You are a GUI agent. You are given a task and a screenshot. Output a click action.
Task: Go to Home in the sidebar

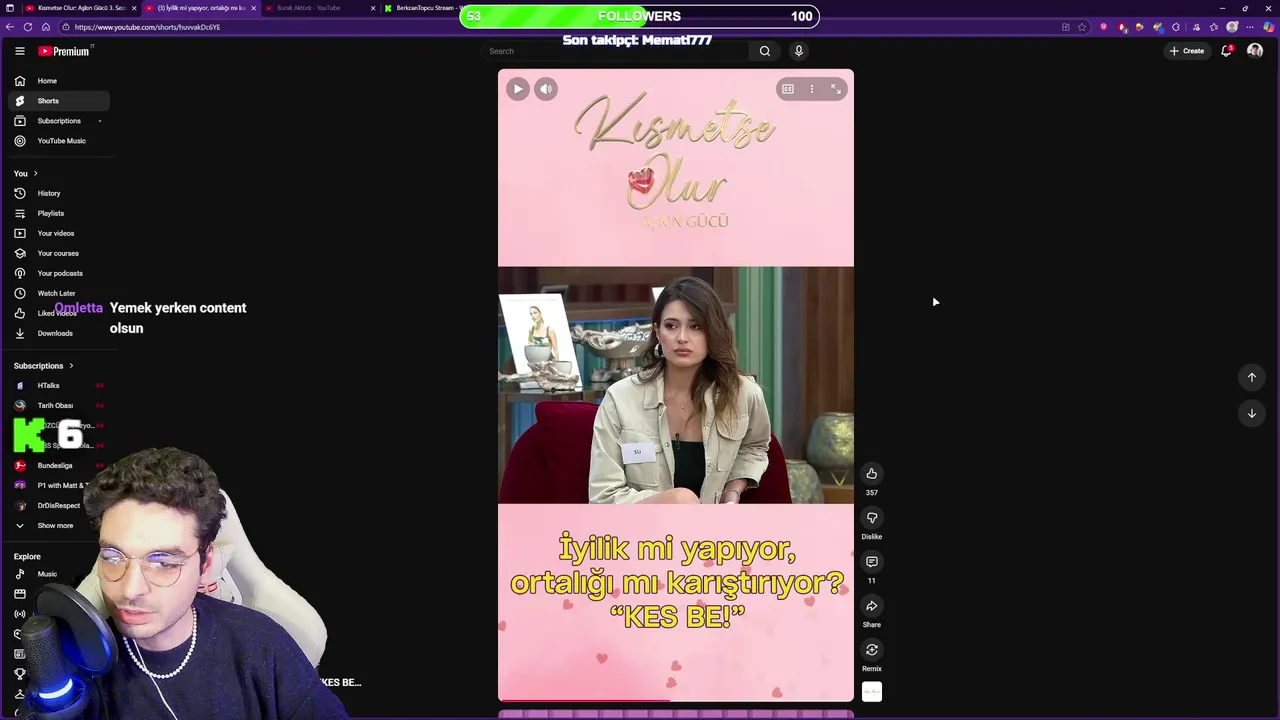tap(59, 81)
